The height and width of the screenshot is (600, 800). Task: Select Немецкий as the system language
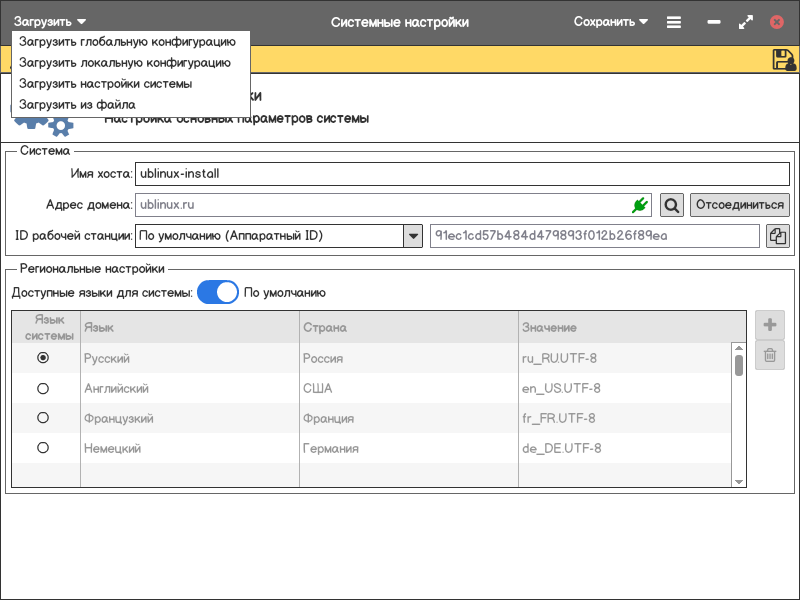tap(43, 448)
